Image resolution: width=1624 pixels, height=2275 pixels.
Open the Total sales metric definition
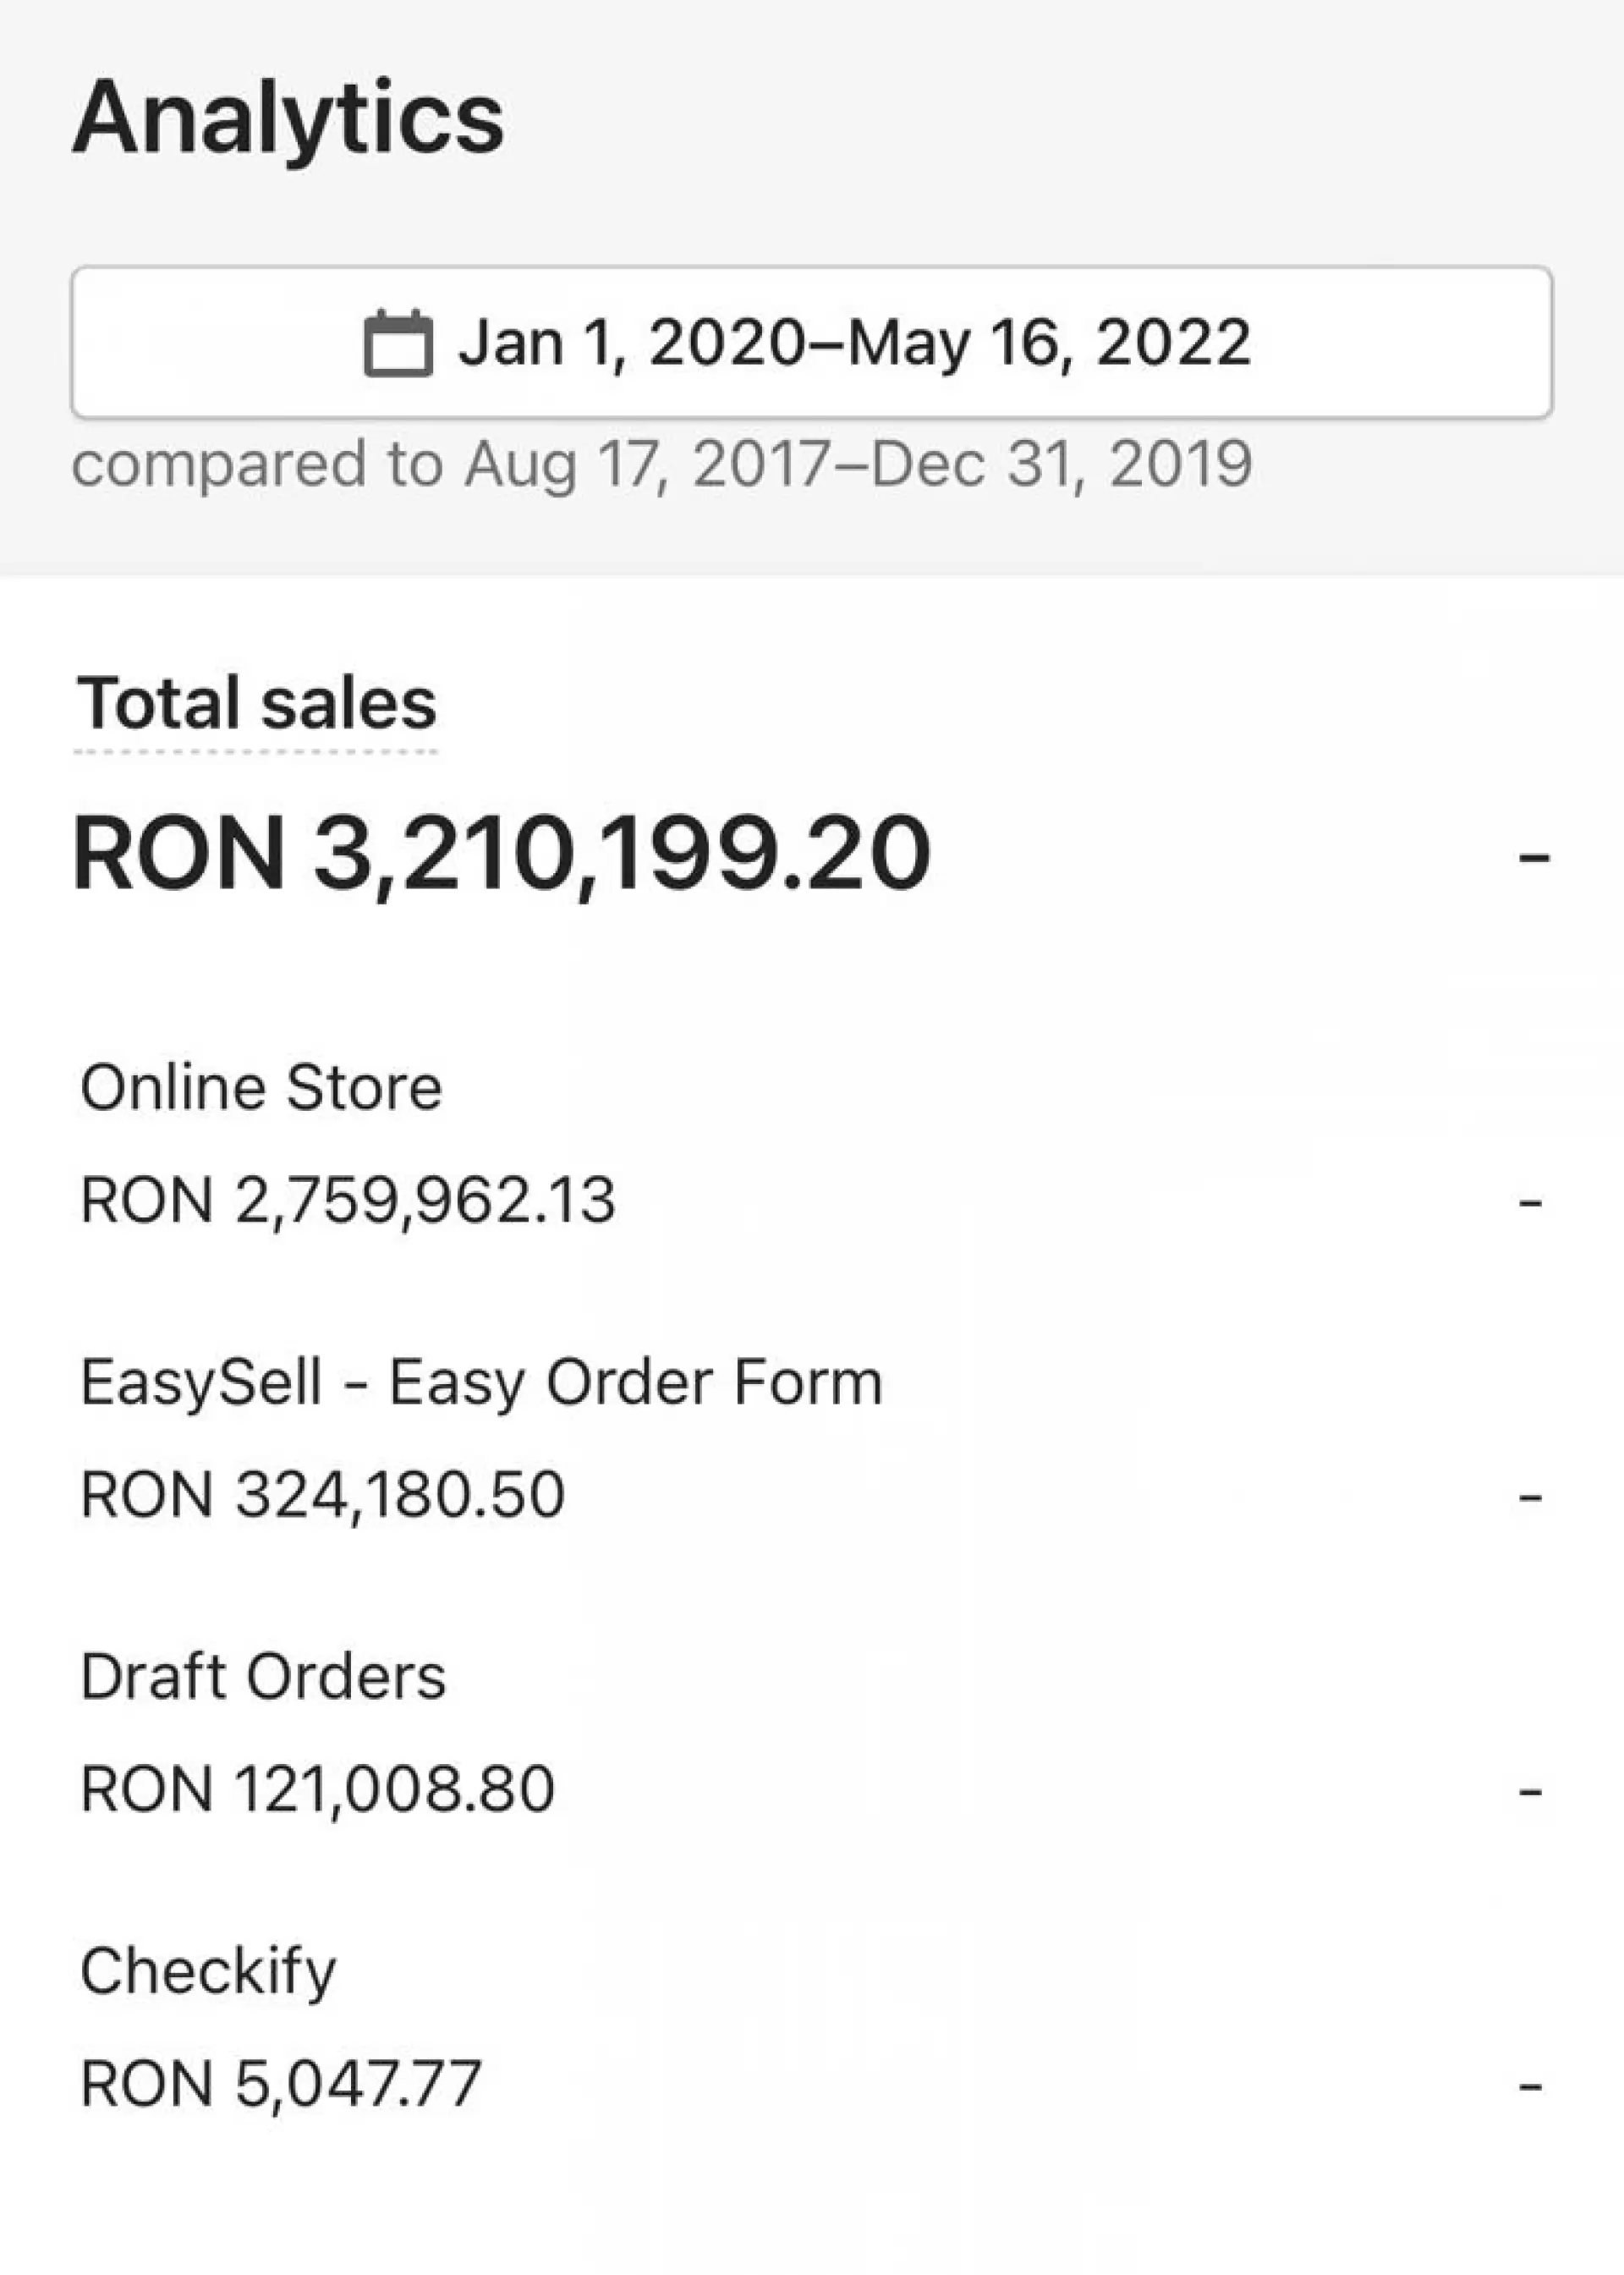(x=257, y=704)
